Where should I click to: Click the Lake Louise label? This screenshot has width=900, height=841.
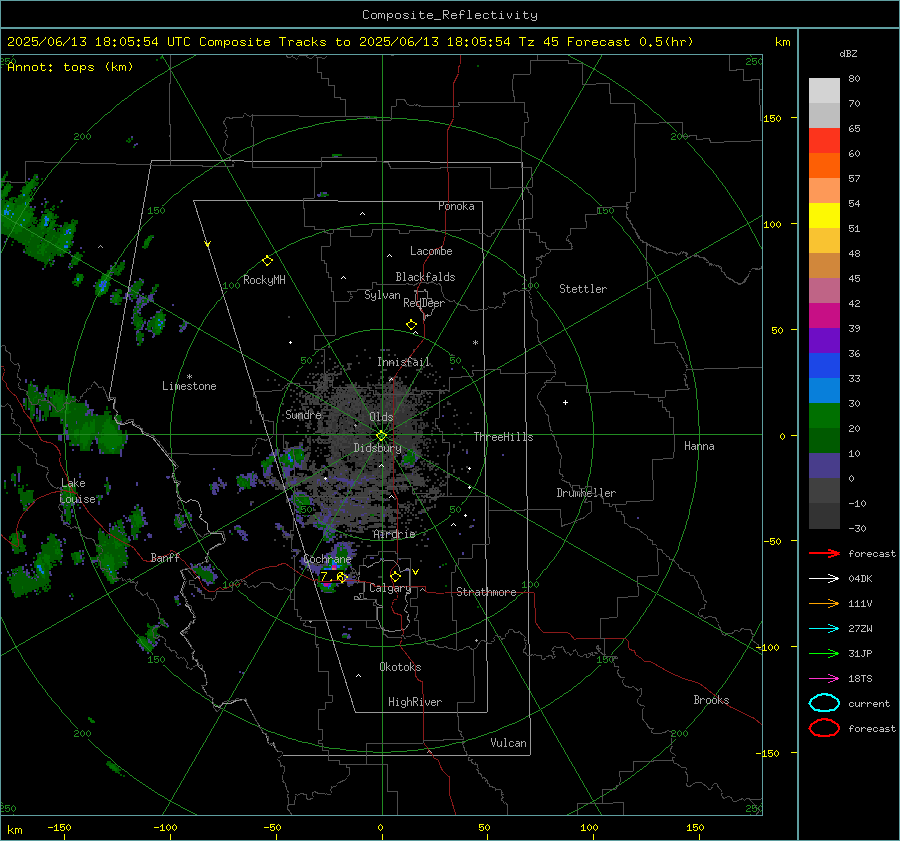(x=77, y=491)
